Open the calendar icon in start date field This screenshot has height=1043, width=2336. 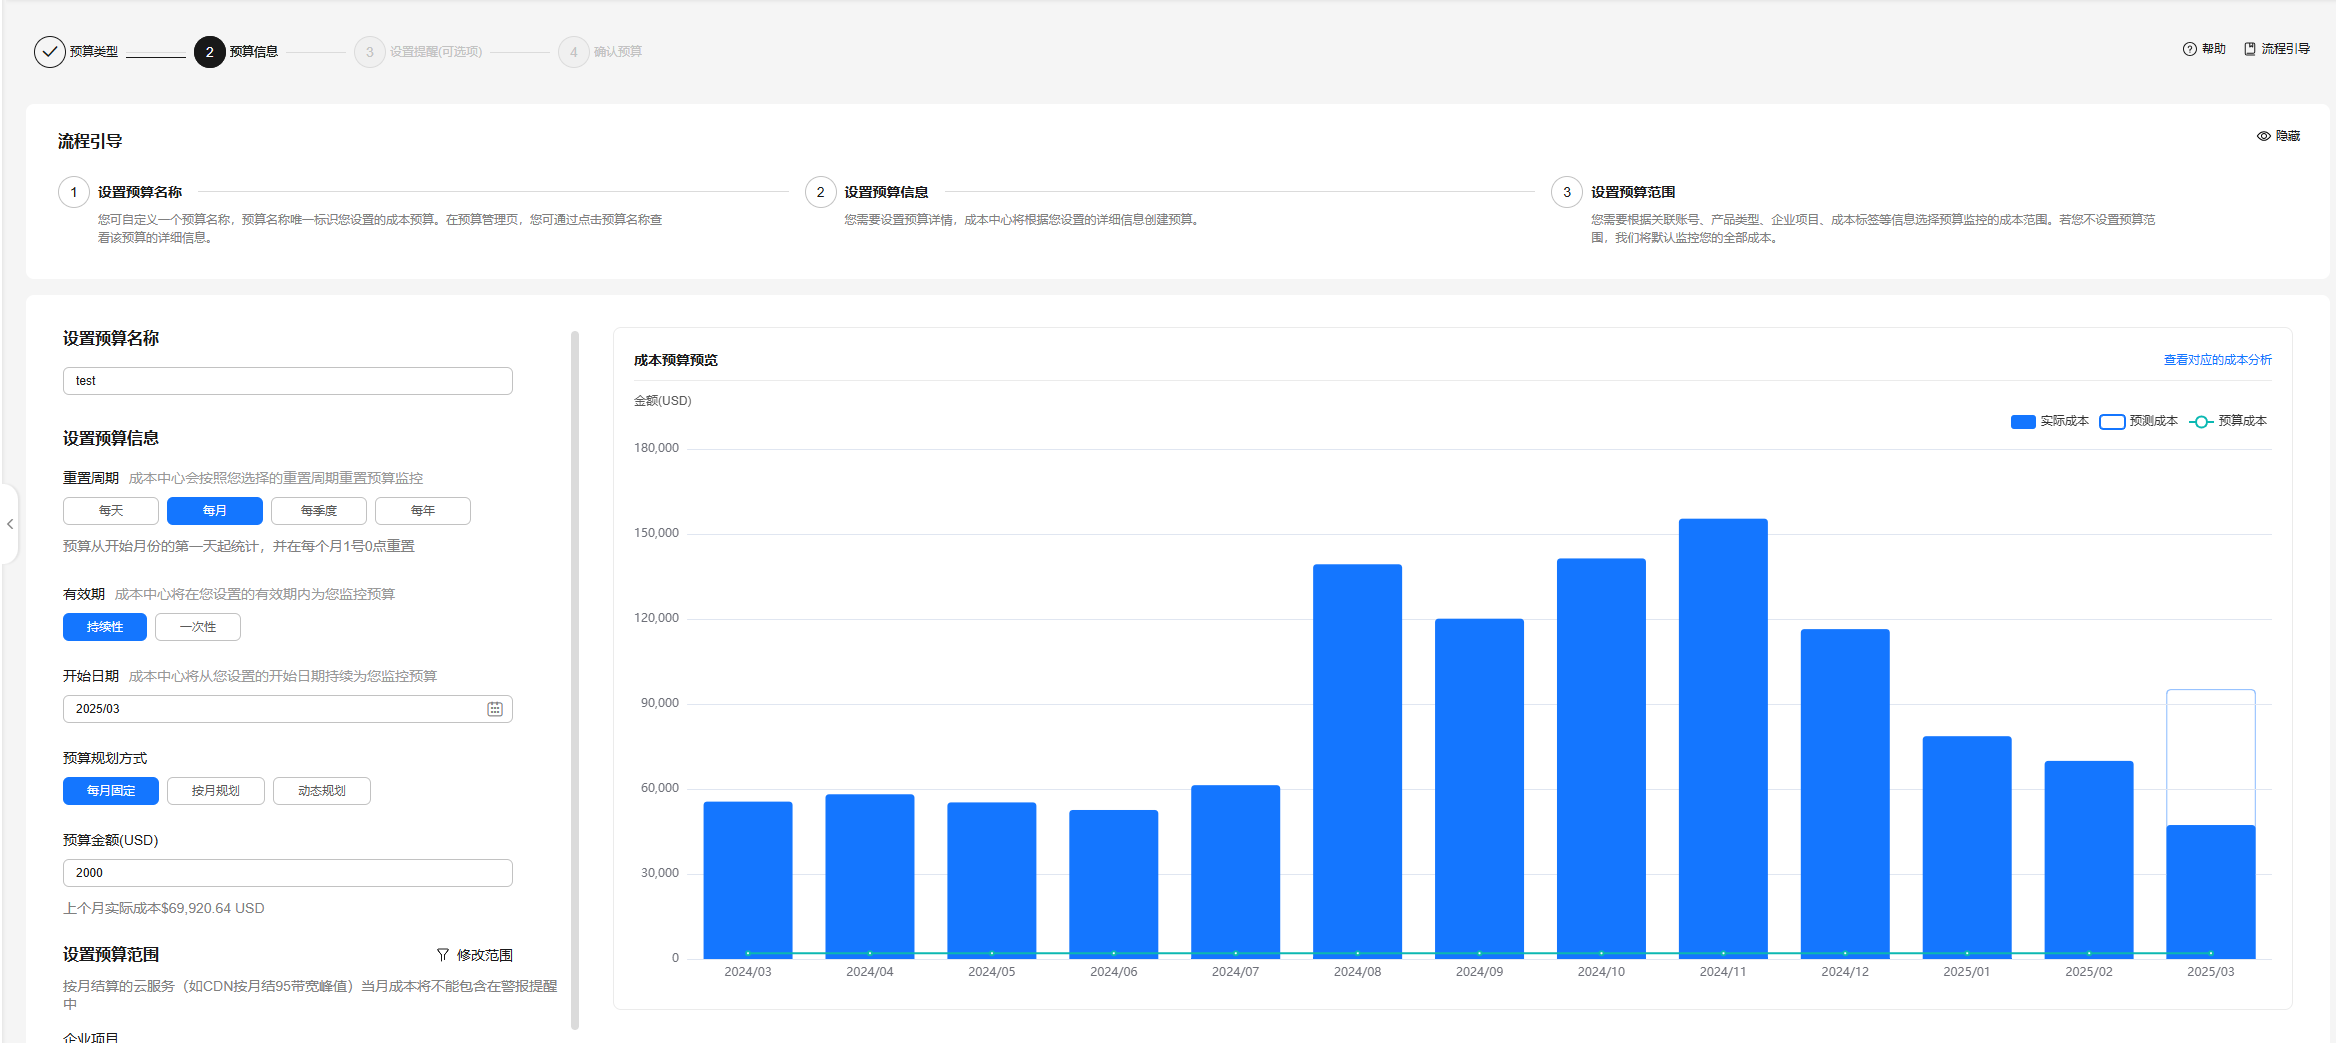coord(495,709)
